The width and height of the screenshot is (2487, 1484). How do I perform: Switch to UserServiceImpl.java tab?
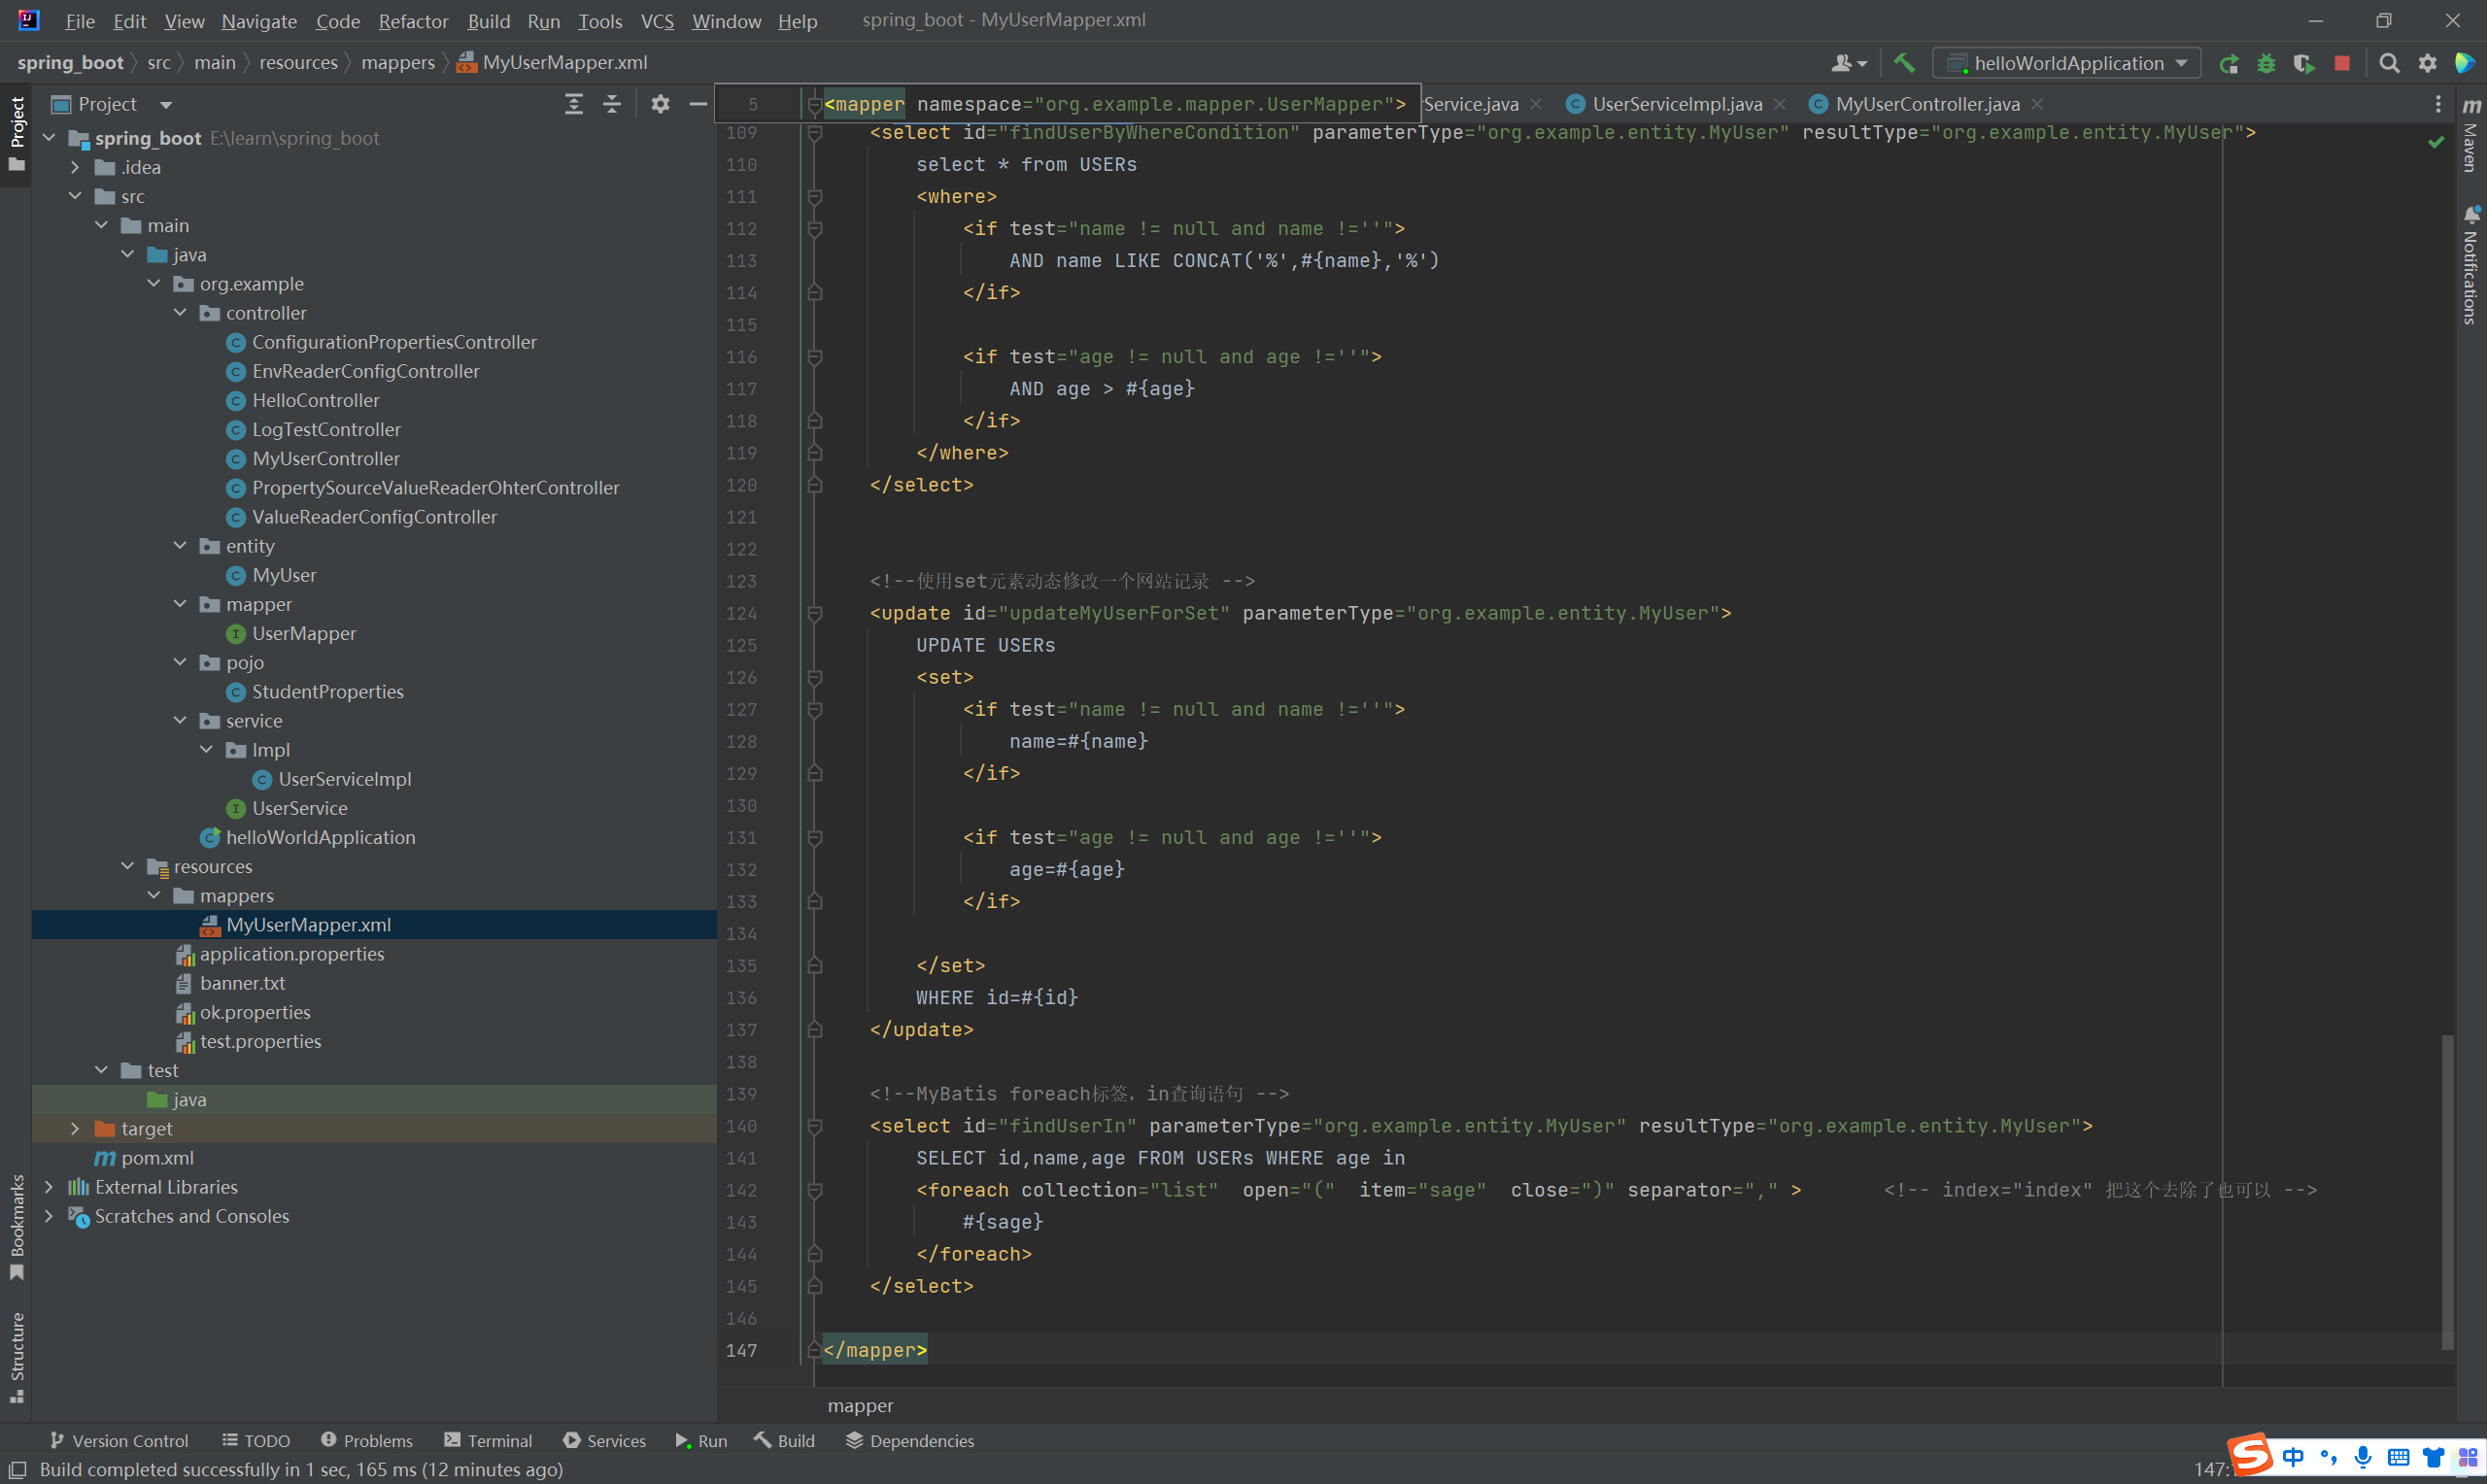[1676, 104]
